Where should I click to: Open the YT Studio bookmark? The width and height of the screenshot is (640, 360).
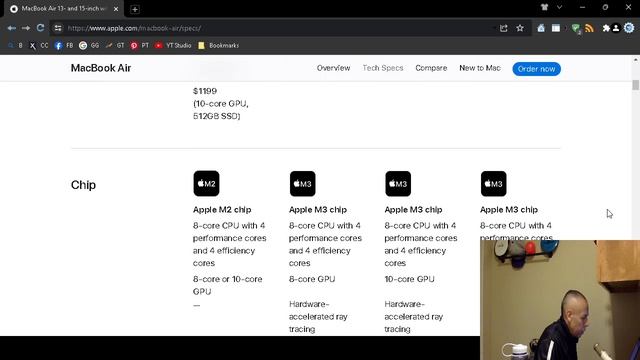(x=173, y=45)
